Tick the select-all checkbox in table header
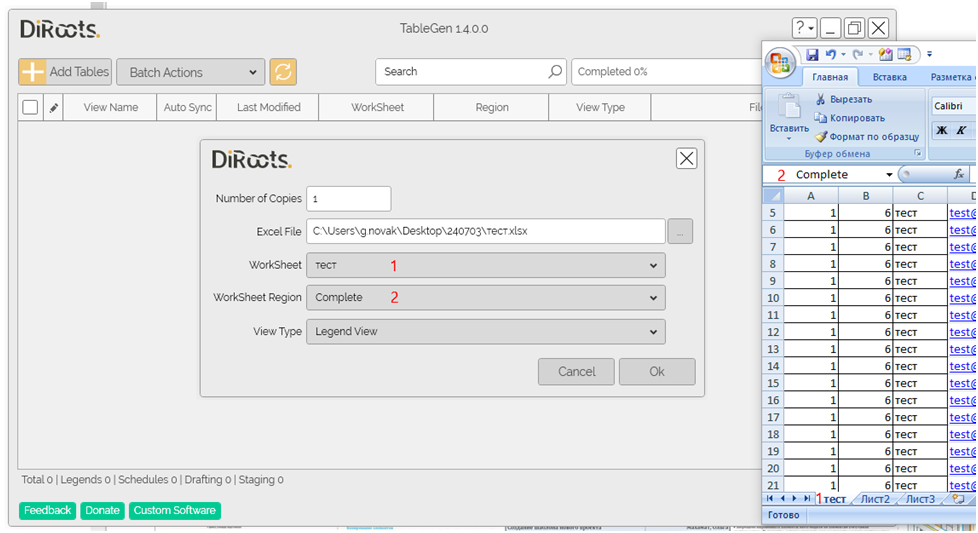Image resolution: width=978 pixels, height=533 pixels. (31, 108)
